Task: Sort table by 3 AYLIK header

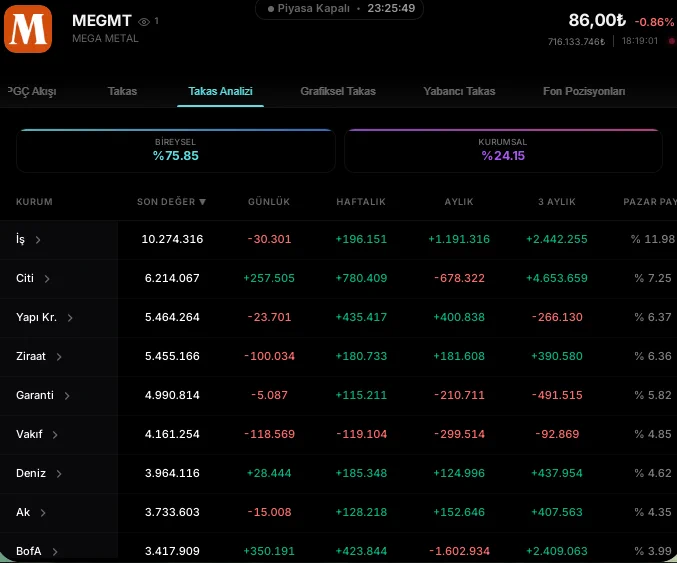Action: 557,202
